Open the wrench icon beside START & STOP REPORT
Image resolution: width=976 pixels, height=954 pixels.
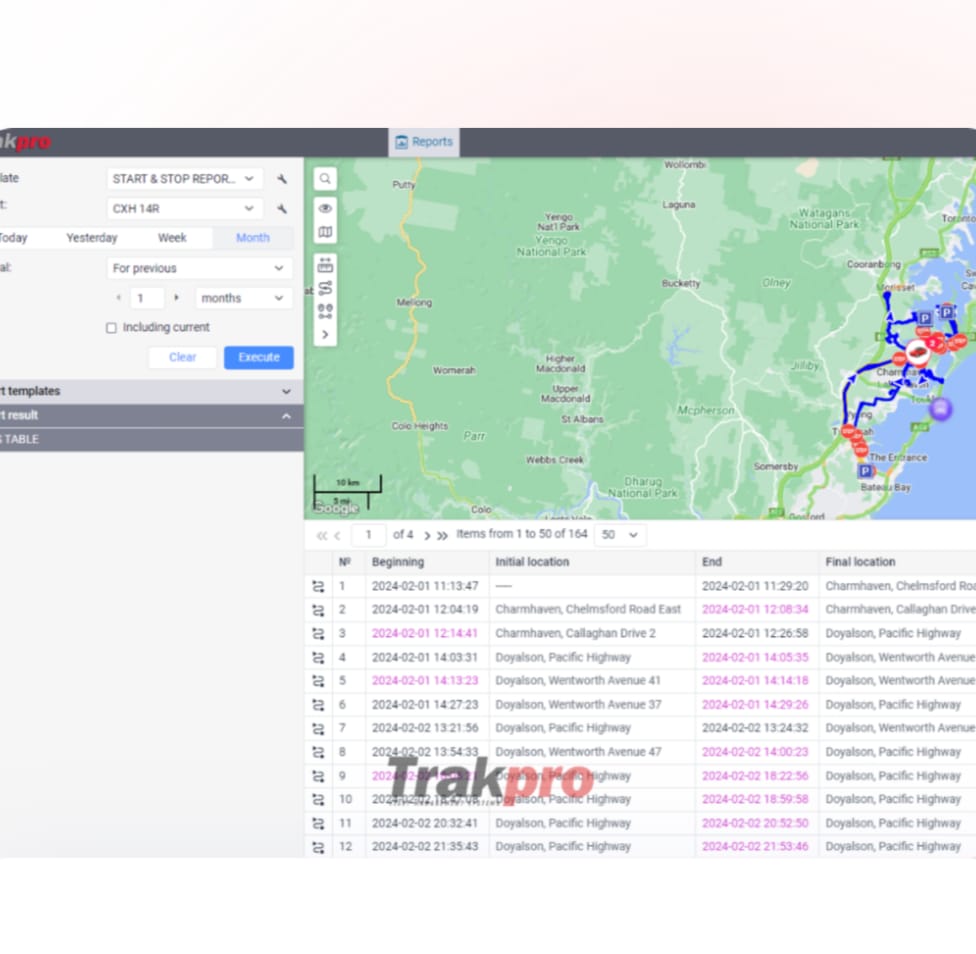pos(281,178)
